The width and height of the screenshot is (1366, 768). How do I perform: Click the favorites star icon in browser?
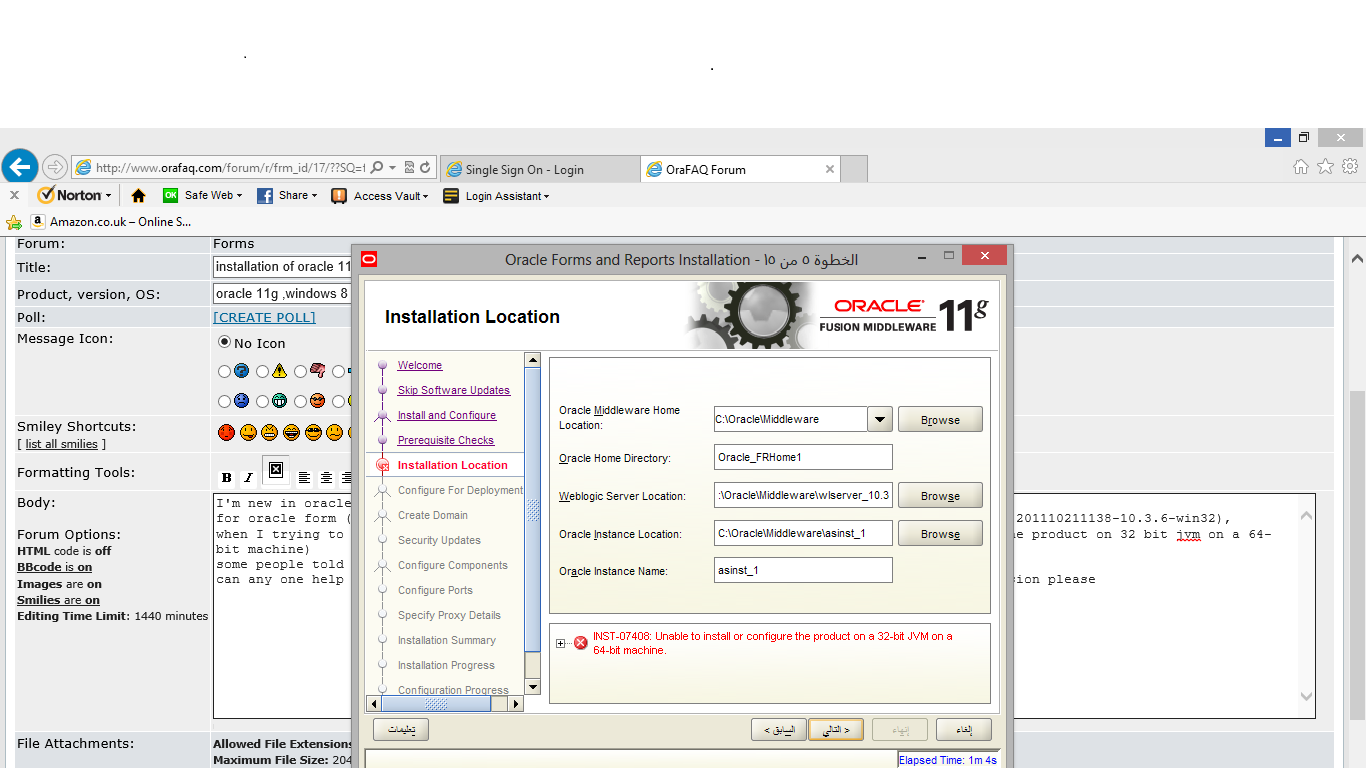coord(1325,167)
